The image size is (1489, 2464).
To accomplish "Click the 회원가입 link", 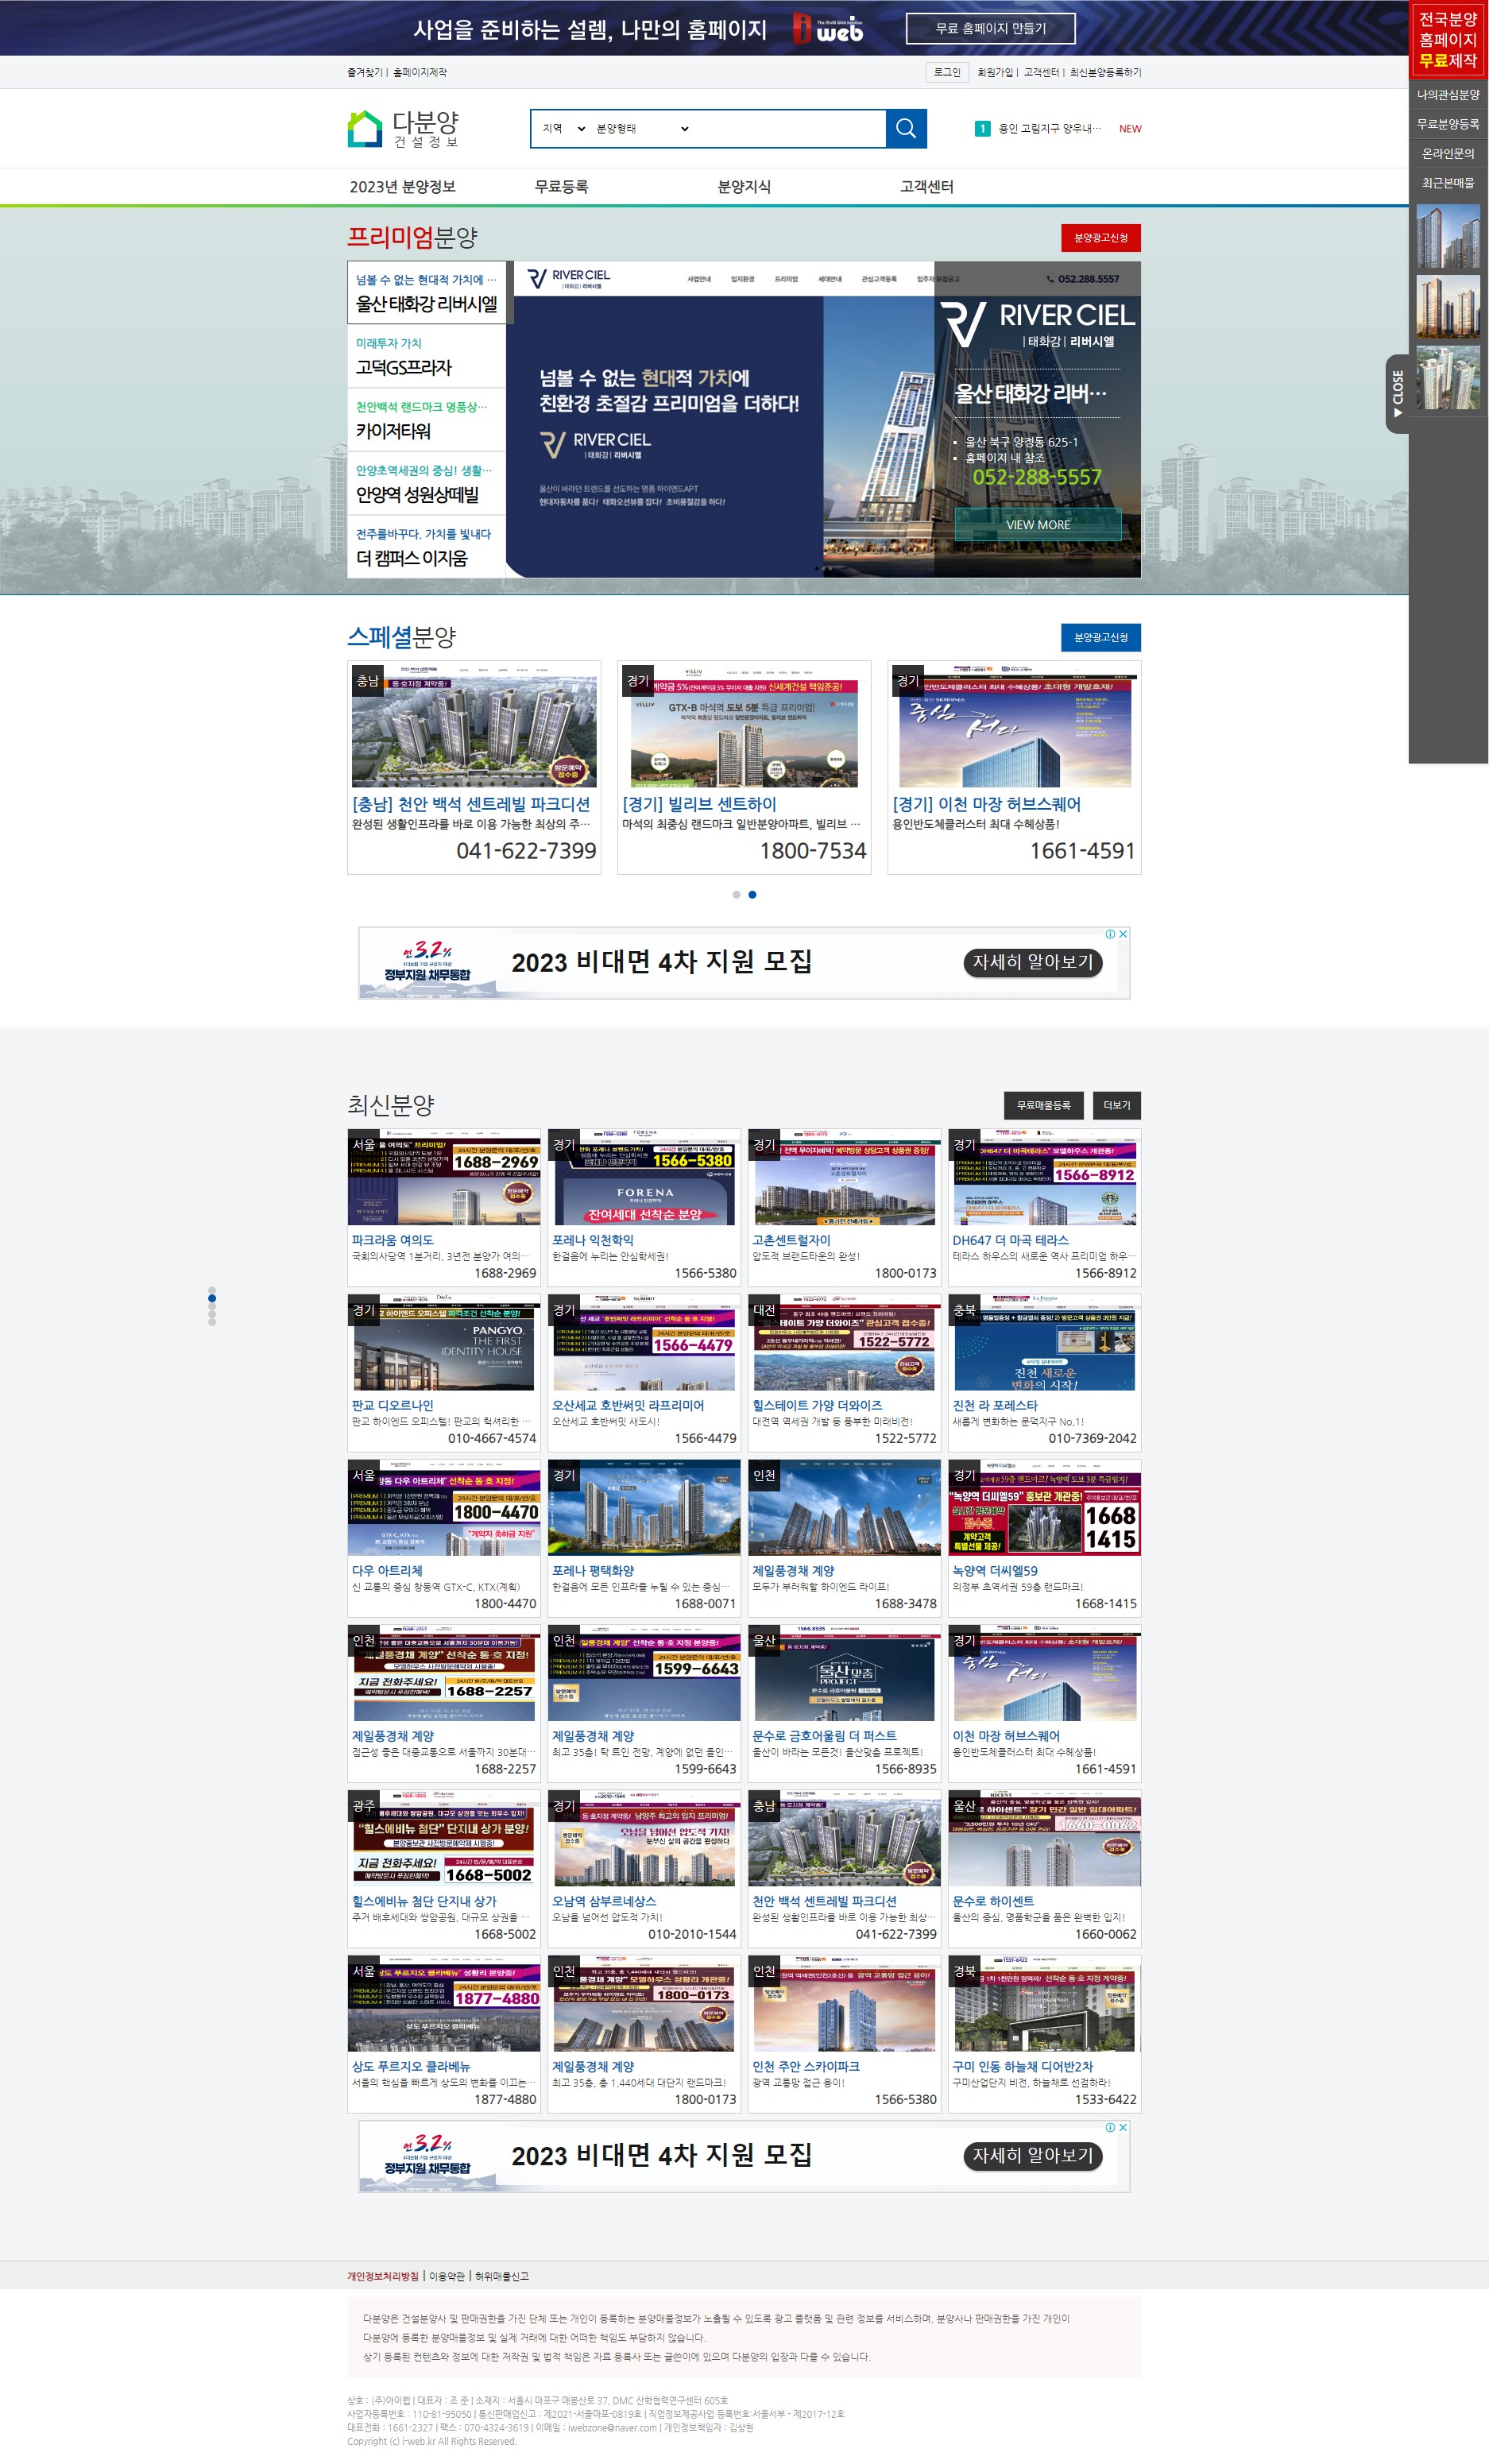I will click(994, 72).
